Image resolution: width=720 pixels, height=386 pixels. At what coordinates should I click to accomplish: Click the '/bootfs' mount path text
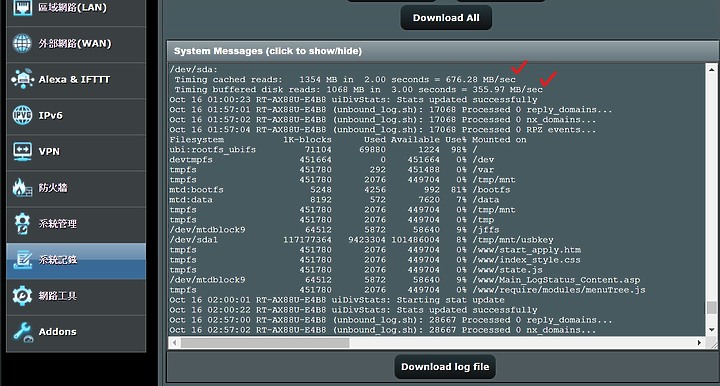tap(491, 190)
